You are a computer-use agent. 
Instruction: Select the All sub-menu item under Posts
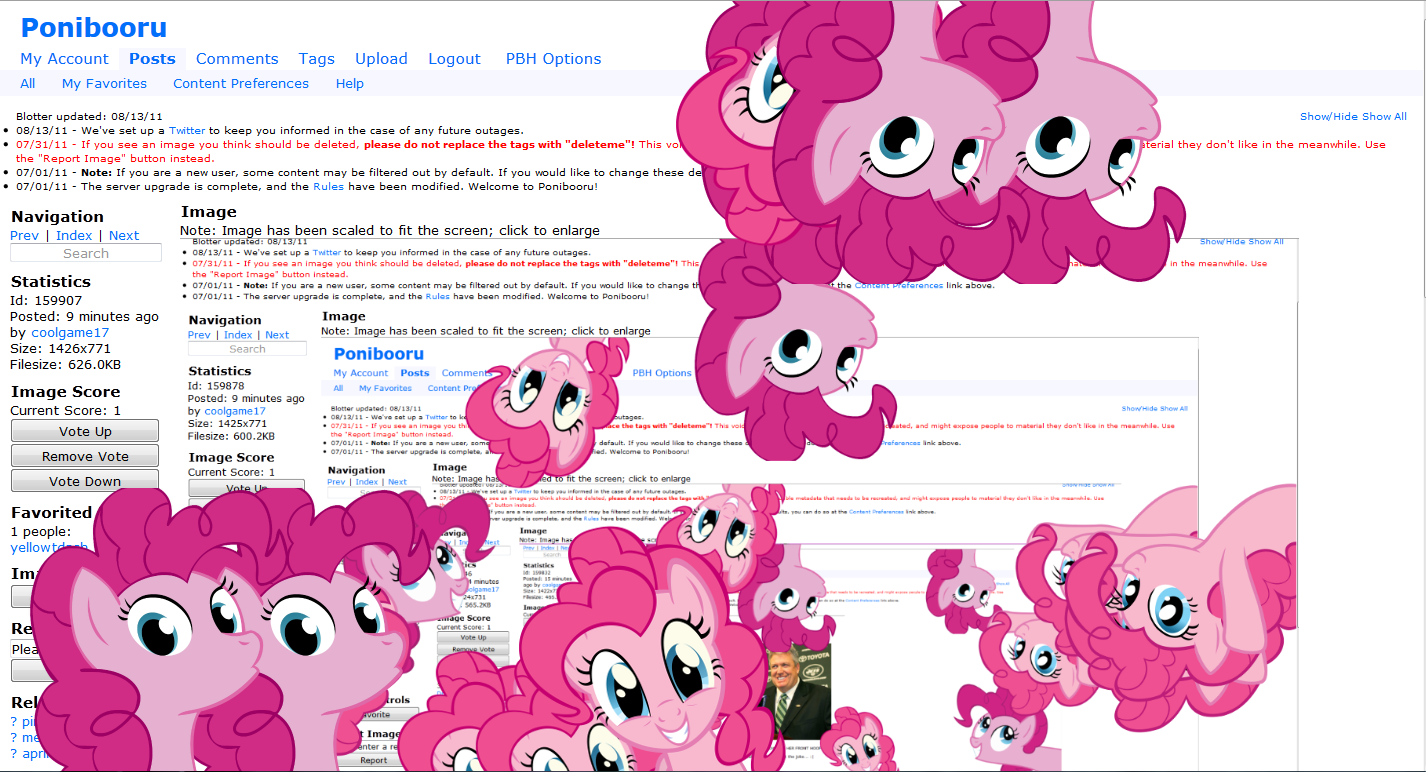tap(28, 84)
